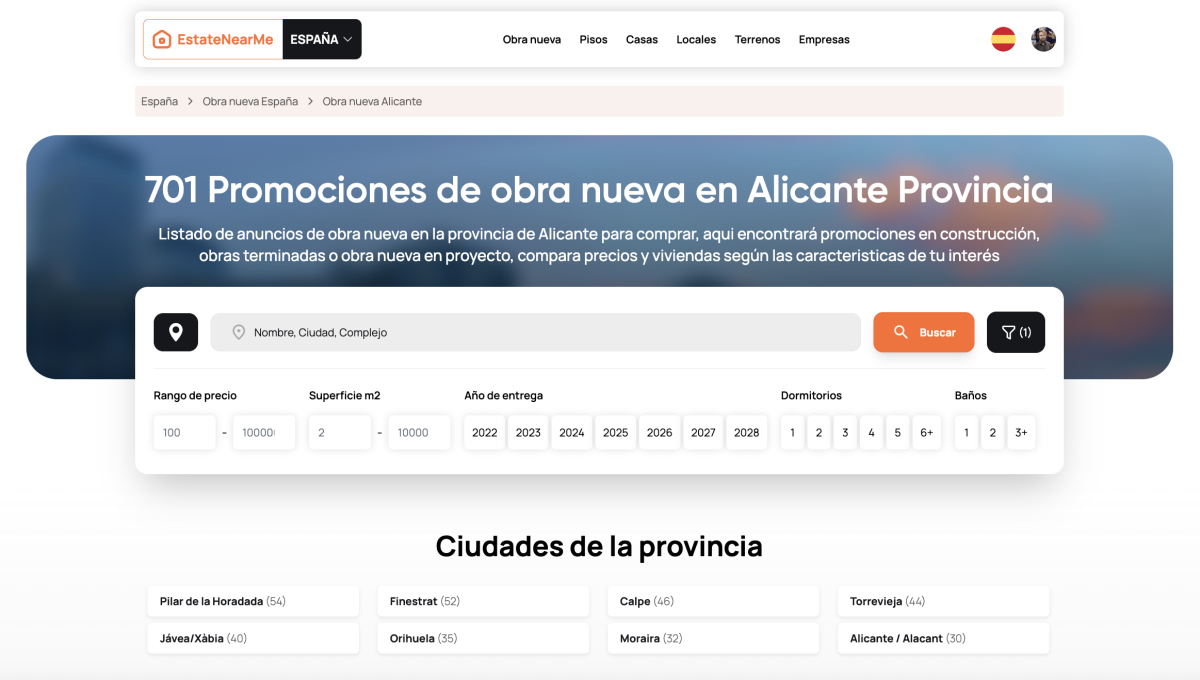Click the Obra nueva España breadcrumb
Screen dimensions: 1200x680
250,101
